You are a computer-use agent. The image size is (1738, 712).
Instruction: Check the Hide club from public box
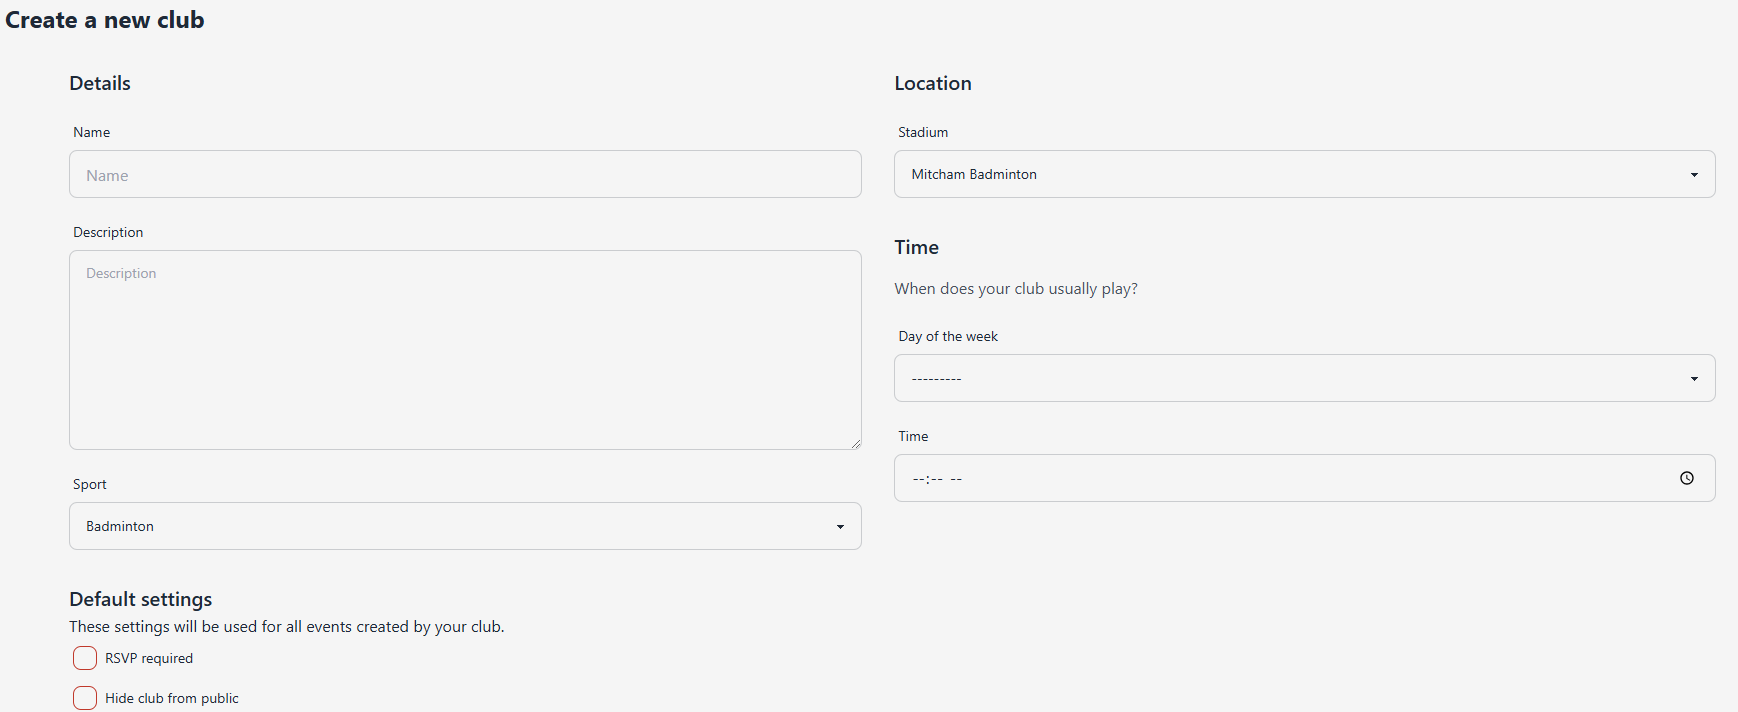[x=85, y=698]
